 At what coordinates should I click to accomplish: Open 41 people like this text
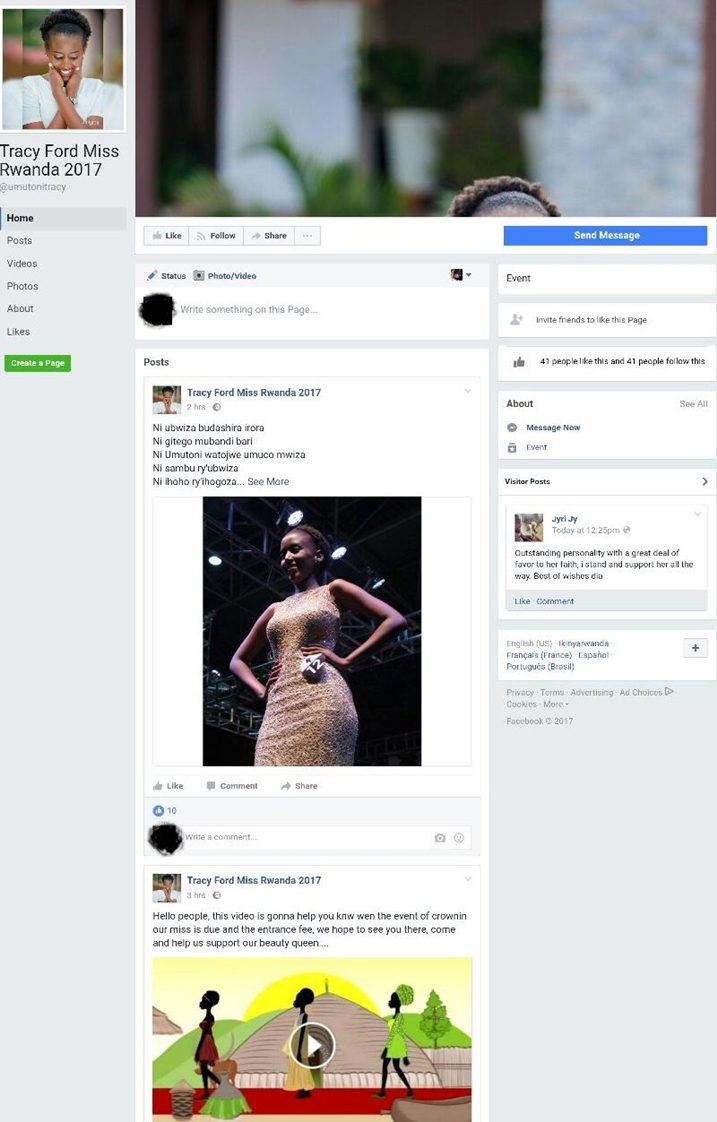(x=623, y=361)
